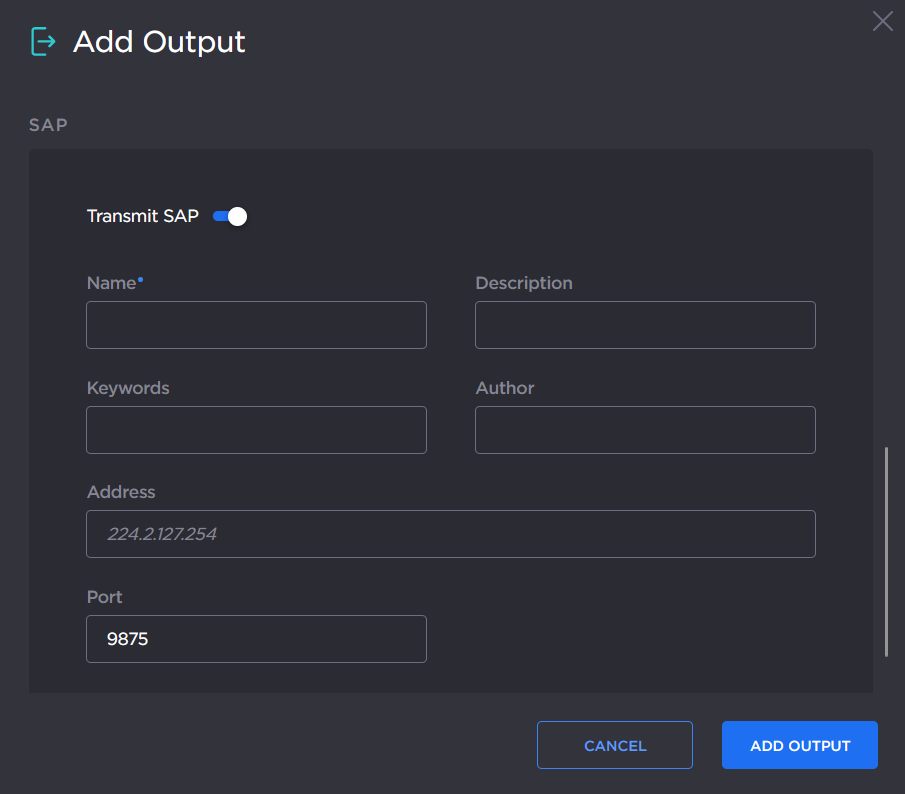The height and width of the screenshot is (794, 905).
Task: Click the required Name field label
Action: pyautogui.click(x=111, y=283)
